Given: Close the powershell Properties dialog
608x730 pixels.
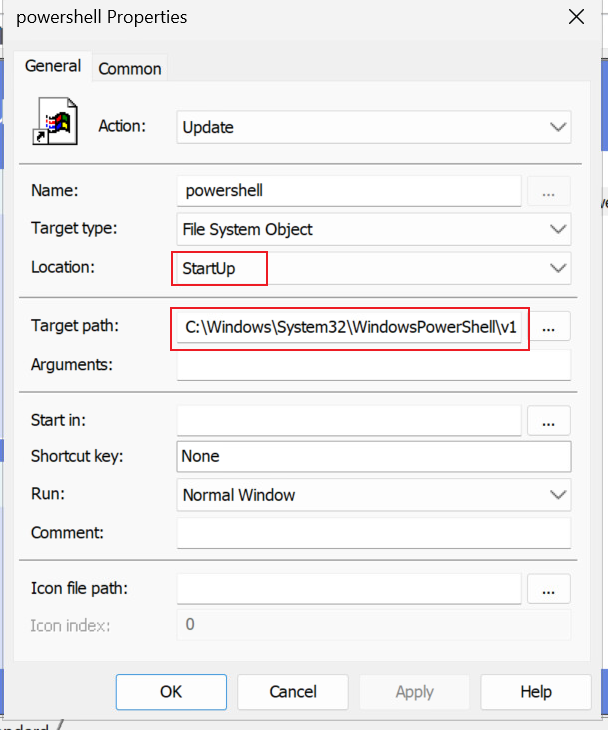Looking at the screenshot, I should click(576, 17).
